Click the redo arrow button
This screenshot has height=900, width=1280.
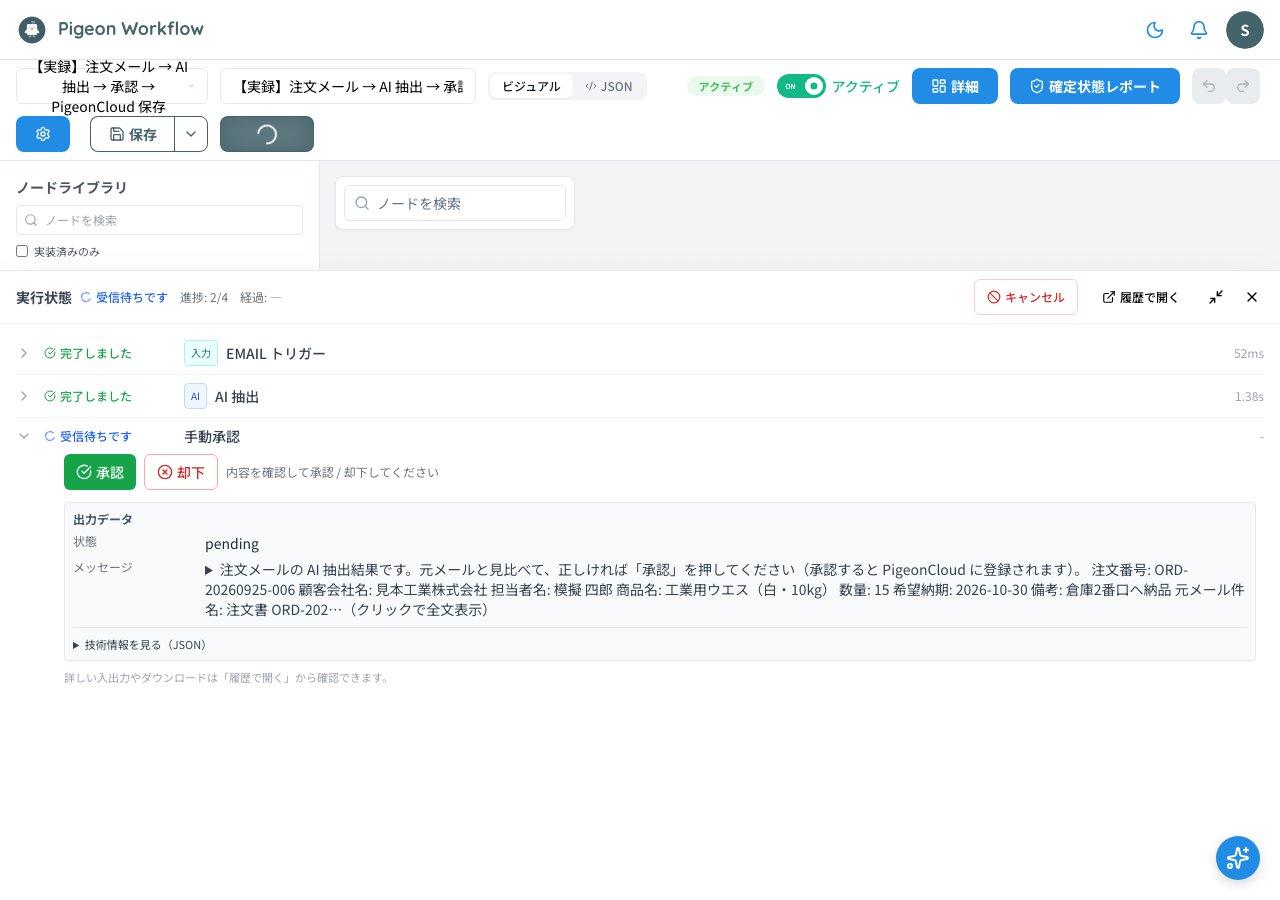tap(1243, 86)
